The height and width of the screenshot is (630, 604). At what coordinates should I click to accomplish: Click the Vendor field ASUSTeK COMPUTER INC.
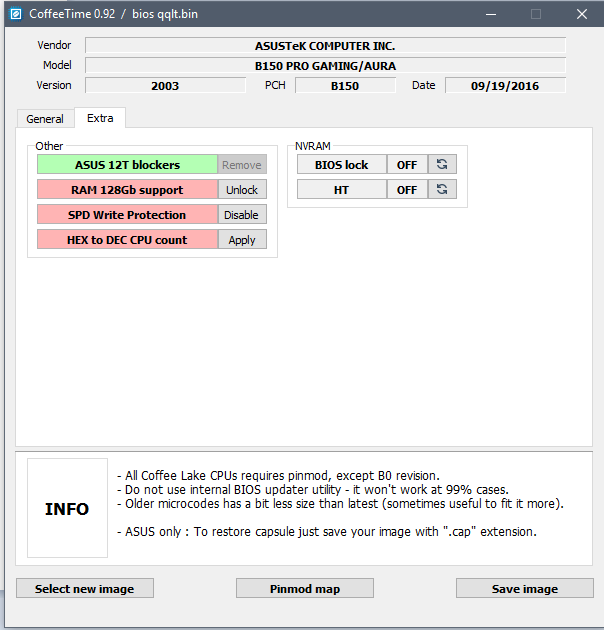[325, 45]
